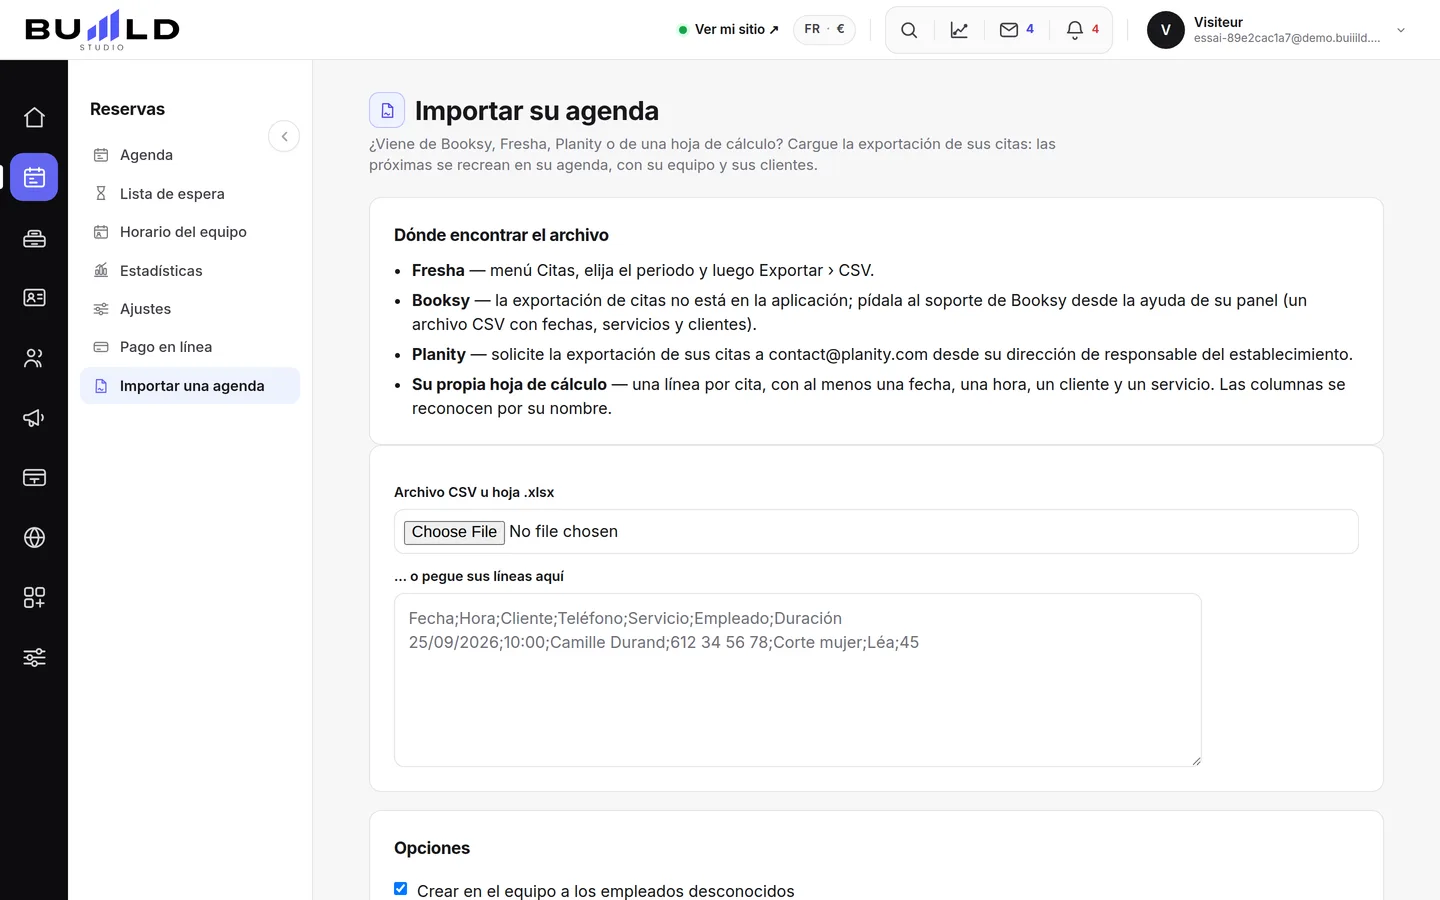Collapse the Reservas side panel
The height and width of the screenshot is (900, 1440).
284,136
